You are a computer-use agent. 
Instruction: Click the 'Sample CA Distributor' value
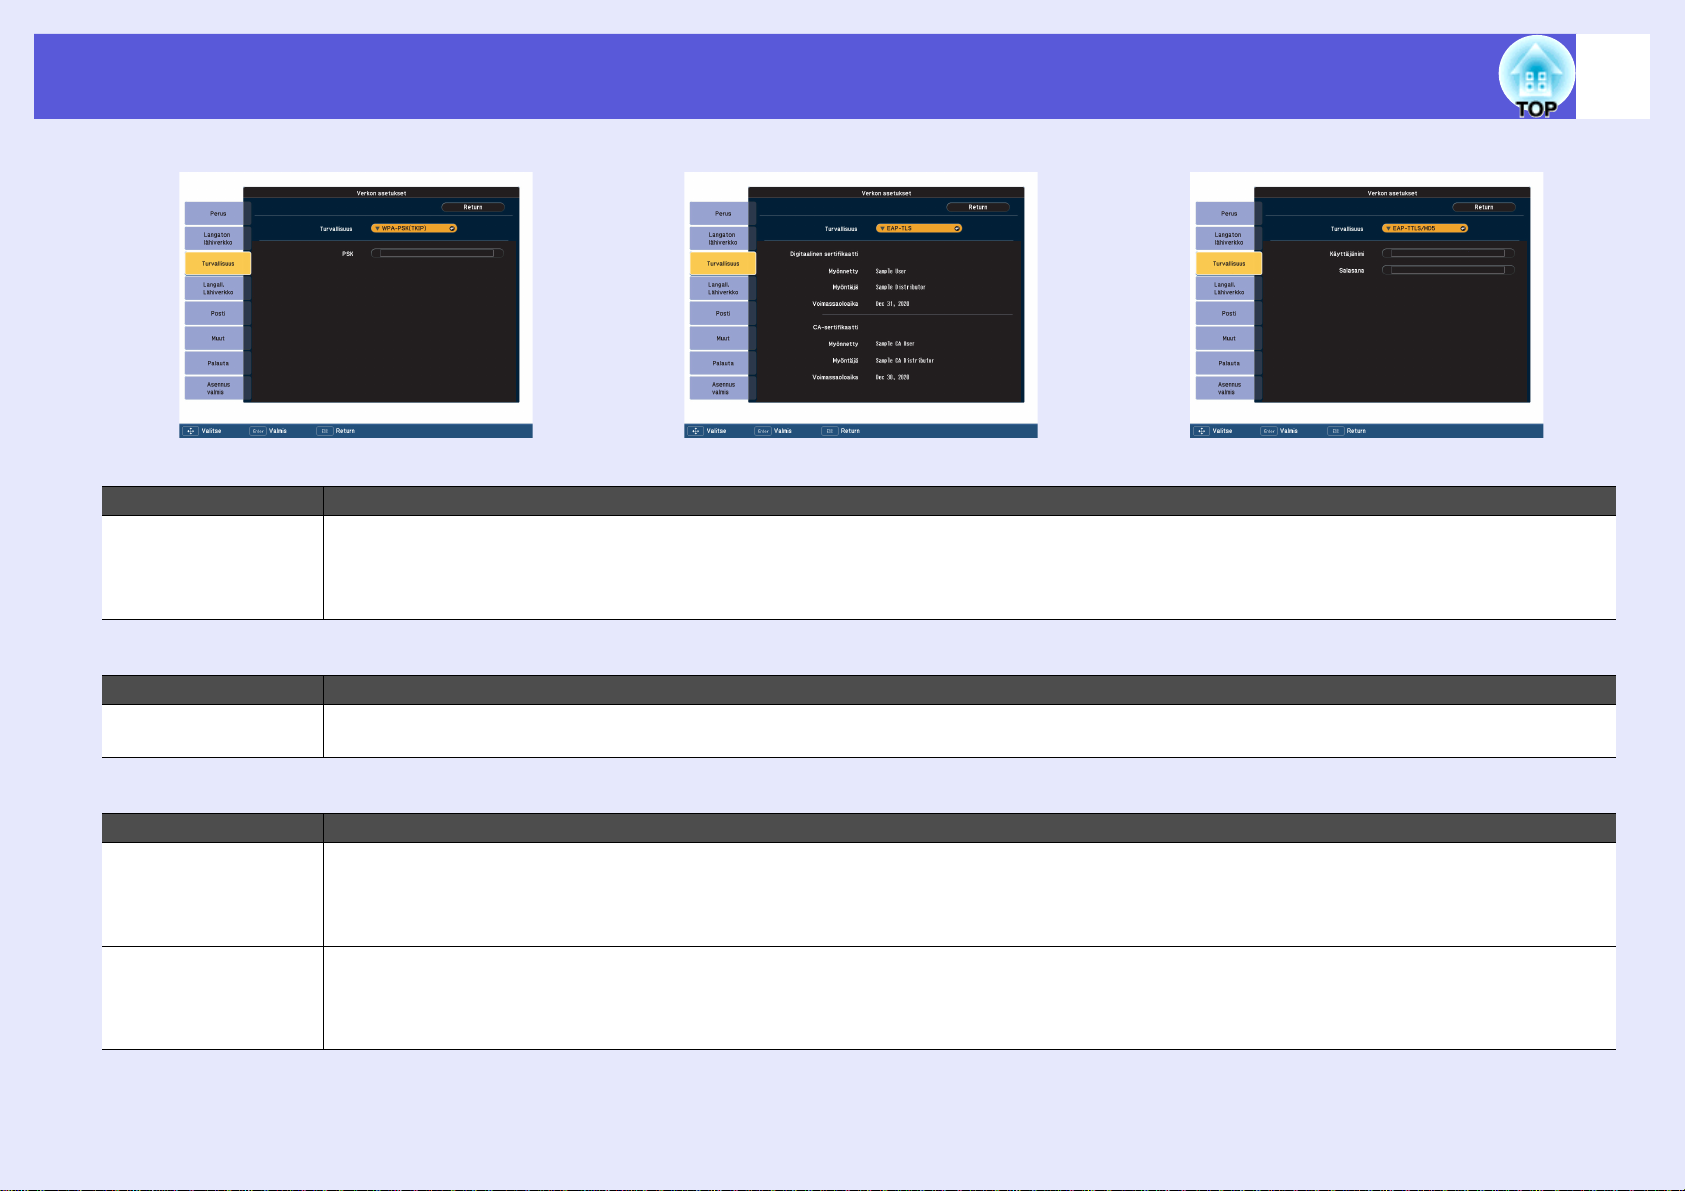(905, 360)
